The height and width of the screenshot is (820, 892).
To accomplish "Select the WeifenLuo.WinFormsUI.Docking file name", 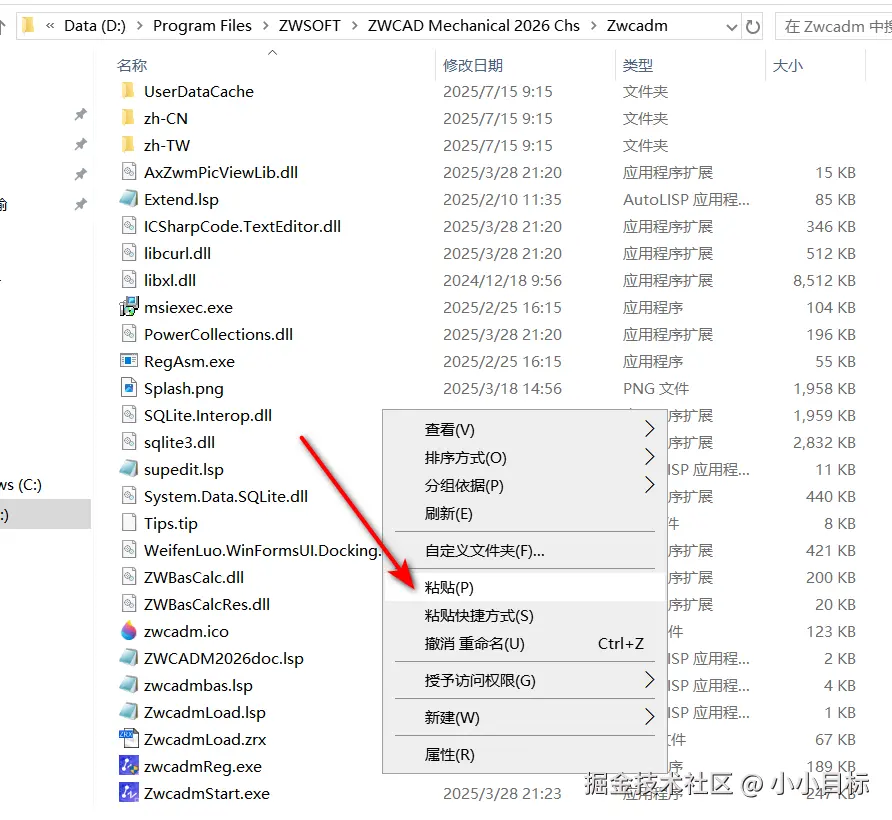I will coord(262,550).
